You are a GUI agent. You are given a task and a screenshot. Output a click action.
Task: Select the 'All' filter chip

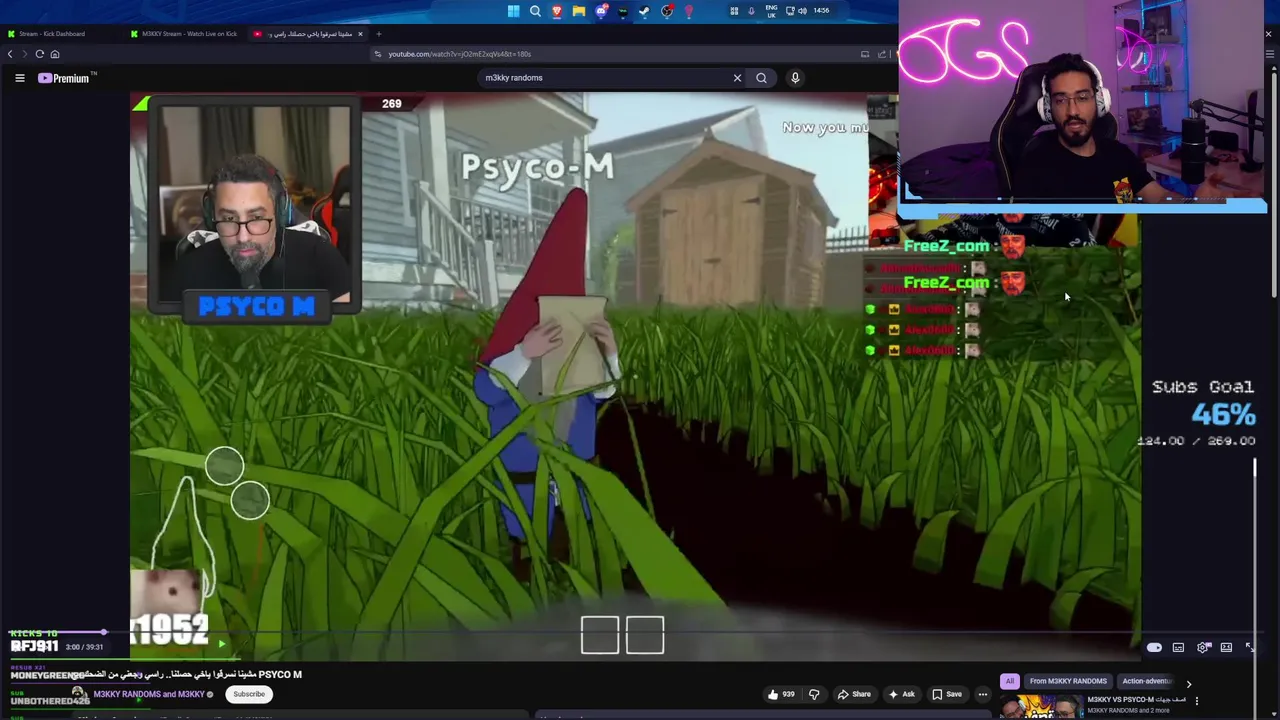pos(1010,681)
